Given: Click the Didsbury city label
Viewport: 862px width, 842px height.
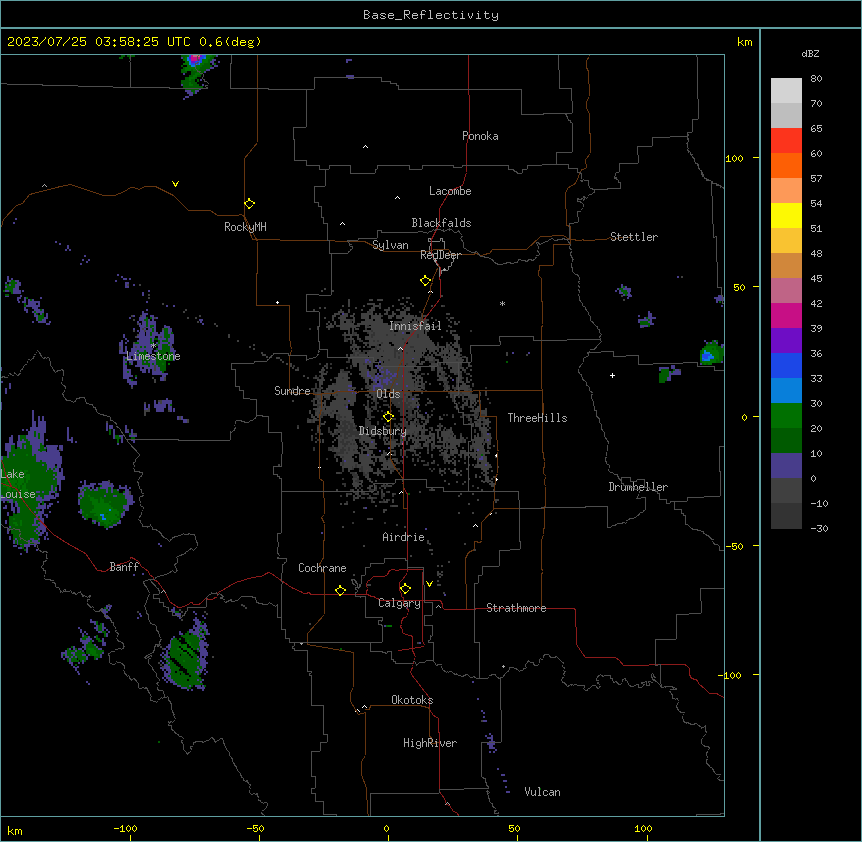Looking at the screenshot, I should (x=383, y=431).
